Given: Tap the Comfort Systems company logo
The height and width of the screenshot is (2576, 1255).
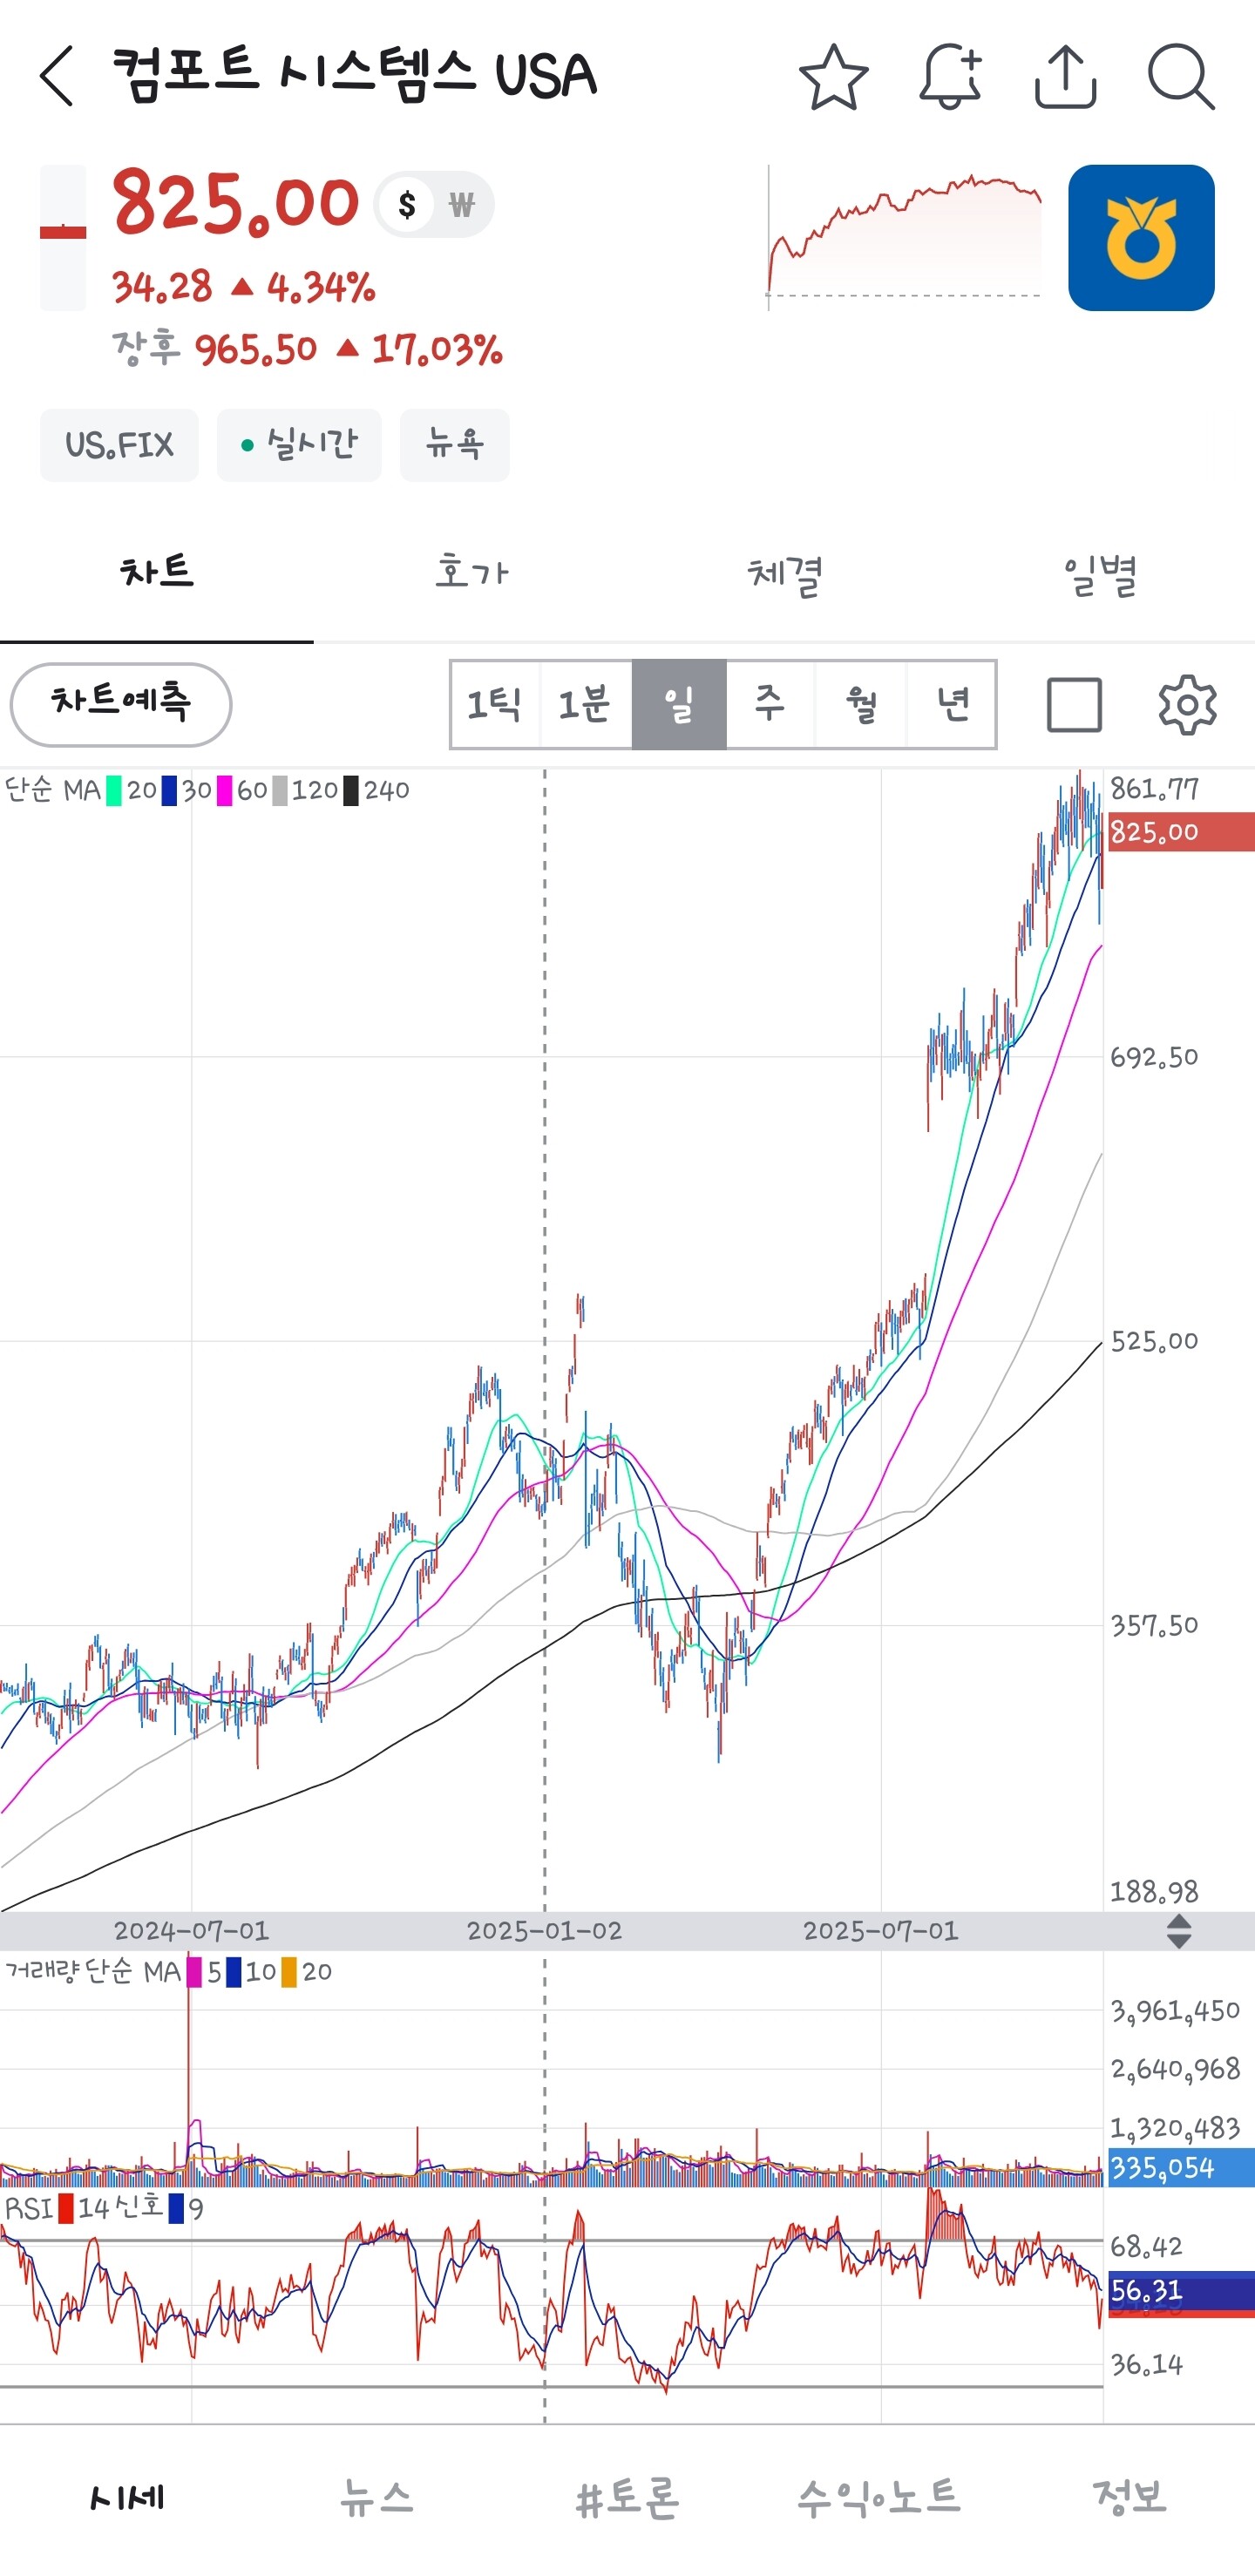Looking at the screenshot, I should click(1141, 238).
